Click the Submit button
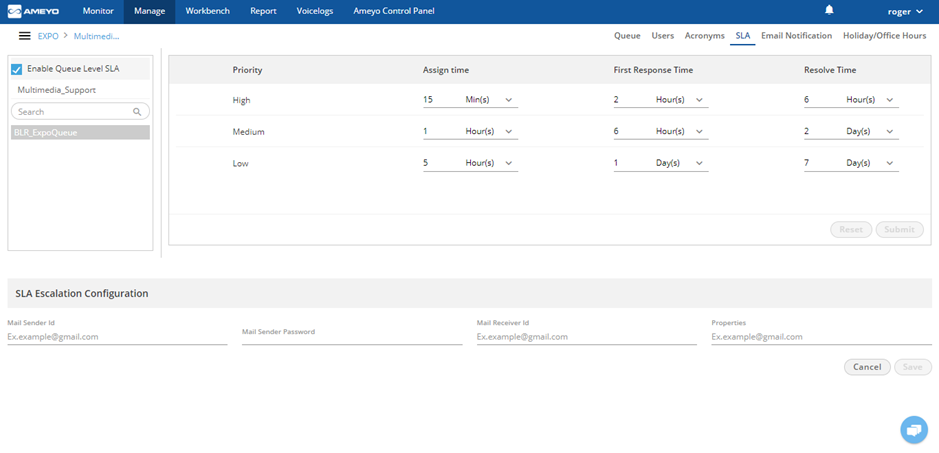This screenshot has height=453, width=939. tap(899, 229)
